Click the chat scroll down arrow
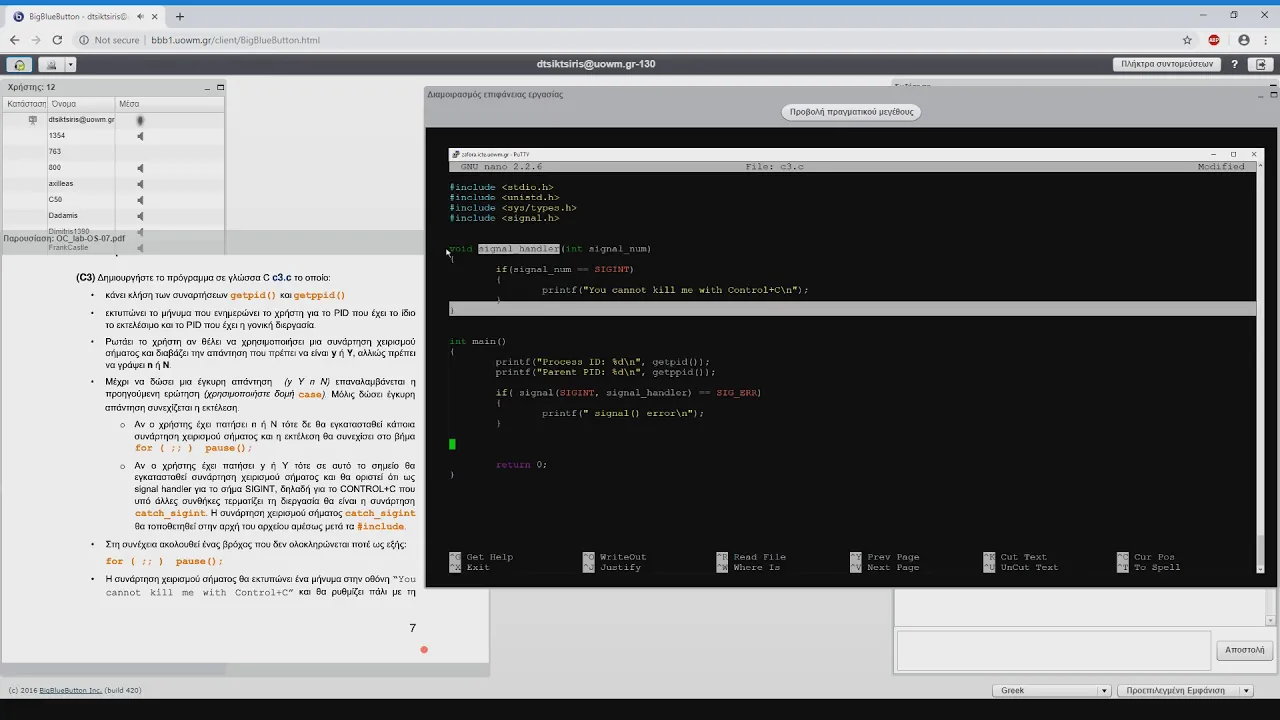The width and height of the screenshot is (1280, 720). click(x=1271, y=621)
